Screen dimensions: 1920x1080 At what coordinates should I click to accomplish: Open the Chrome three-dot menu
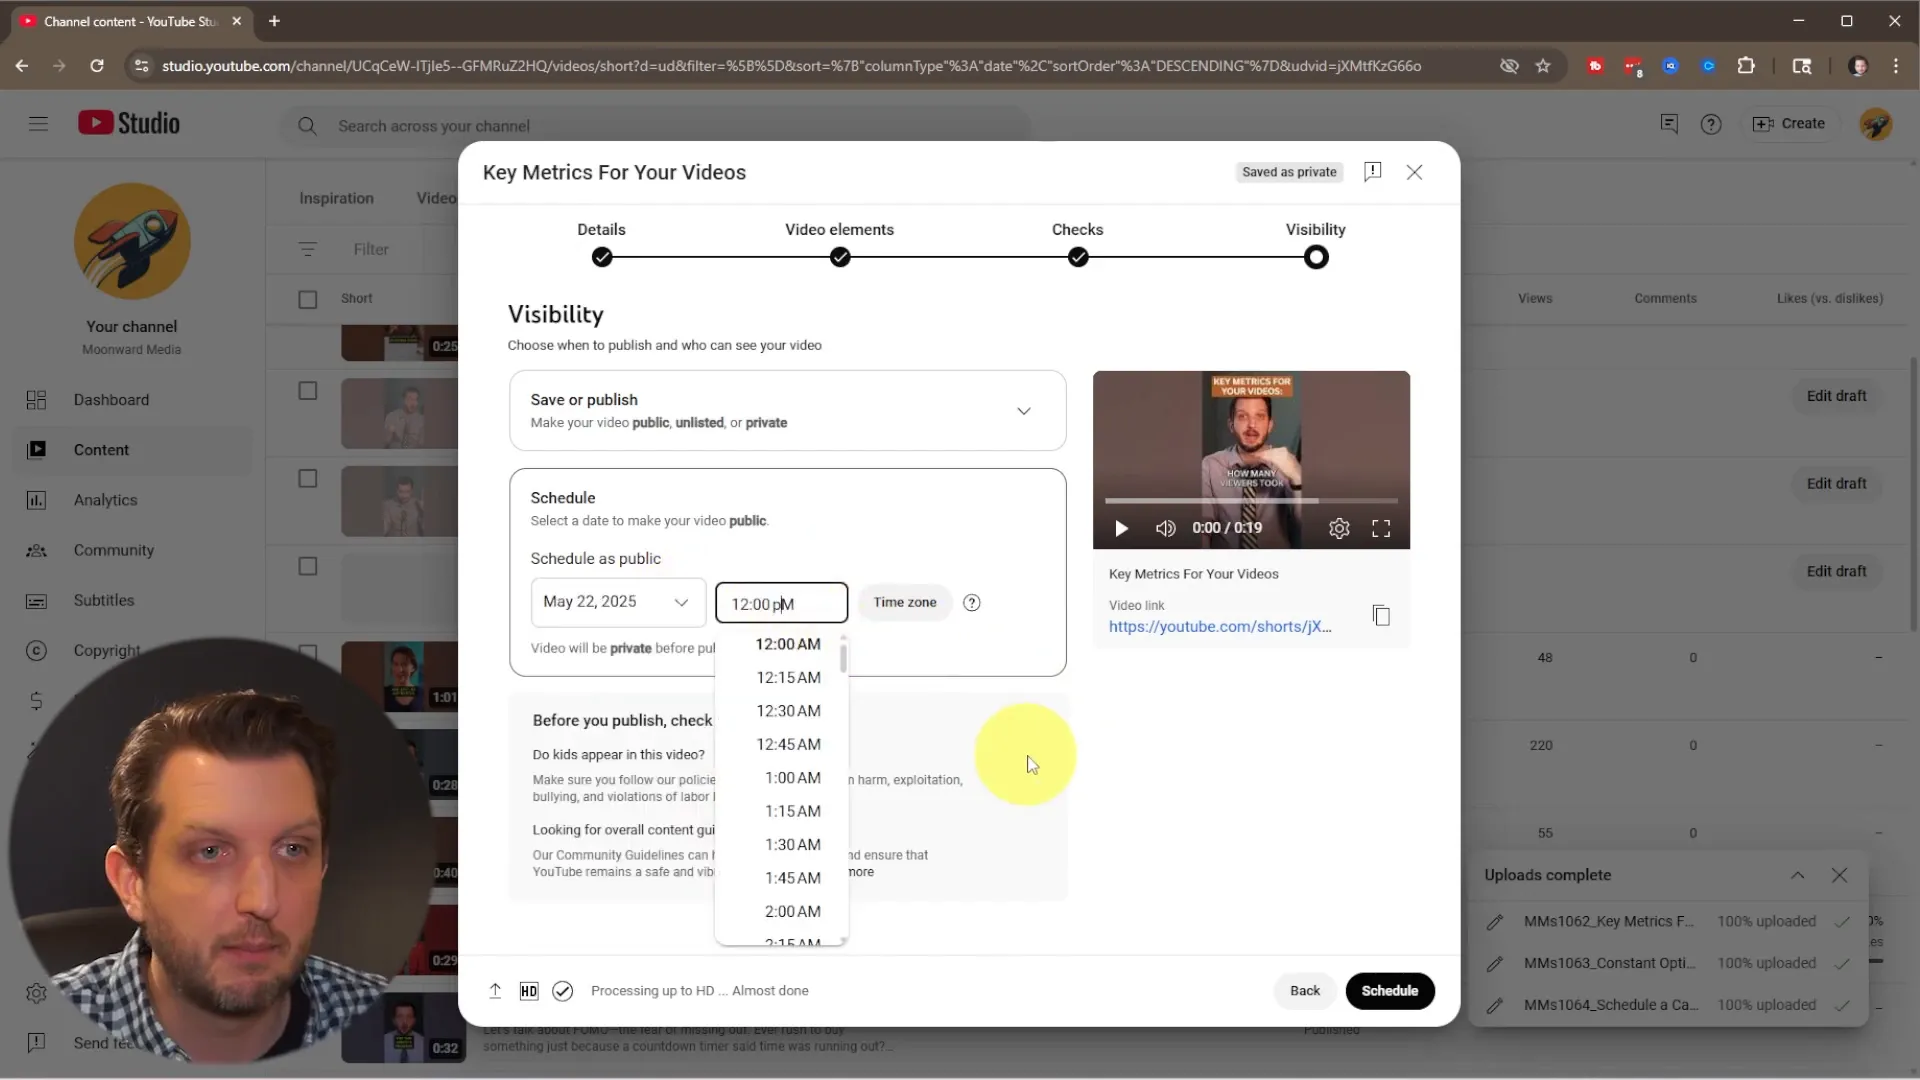click(1896, 66)
